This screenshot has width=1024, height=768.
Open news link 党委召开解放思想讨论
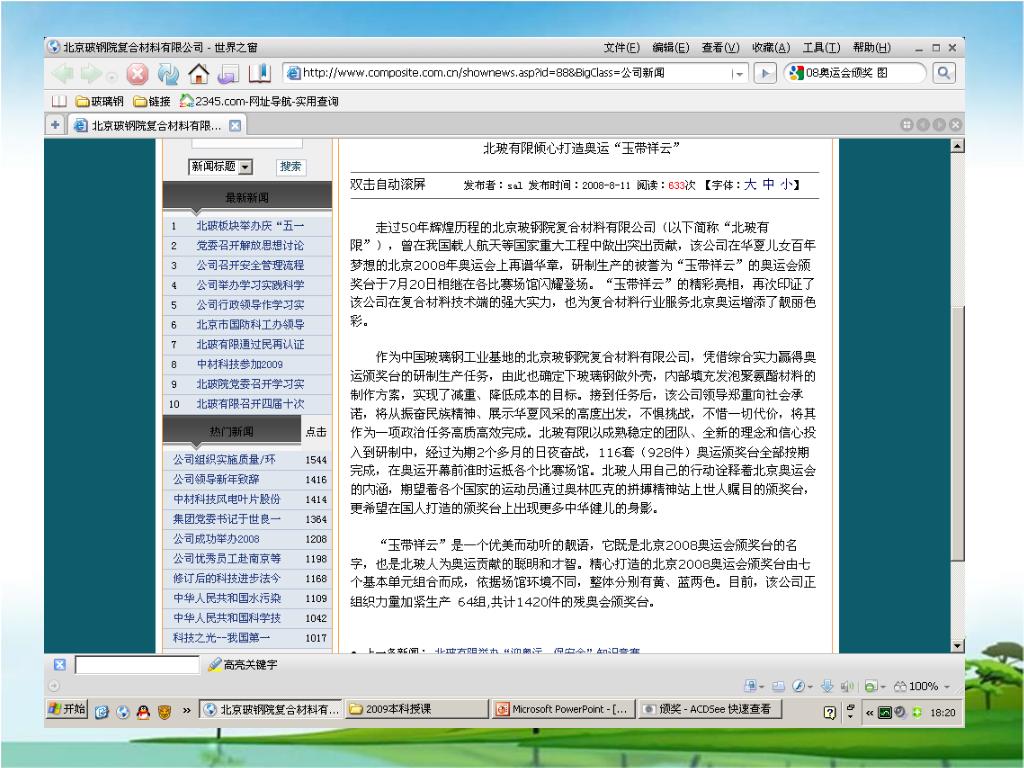tap(250, 246)
